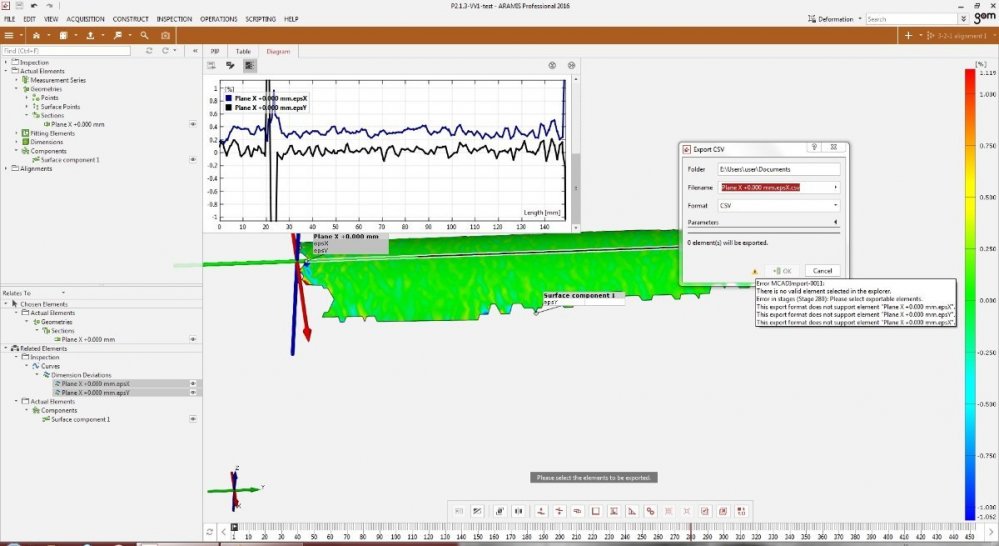Toggle visibility of Plane X +0.000 mm.epsX curve
The height and width of the screenshot is (546, 999).
pos(192,384)
